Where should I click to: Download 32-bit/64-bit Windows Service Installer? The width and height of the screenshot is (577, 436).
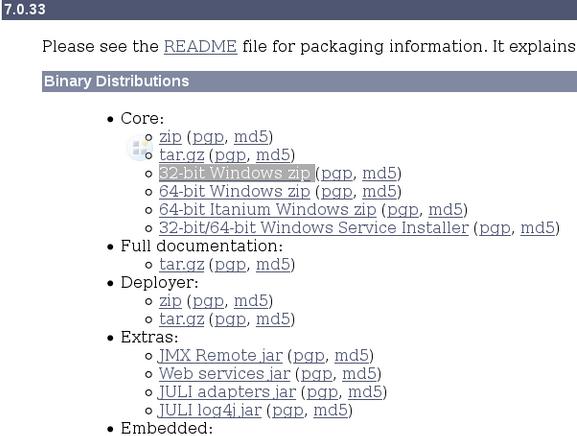tap(314, 228)
